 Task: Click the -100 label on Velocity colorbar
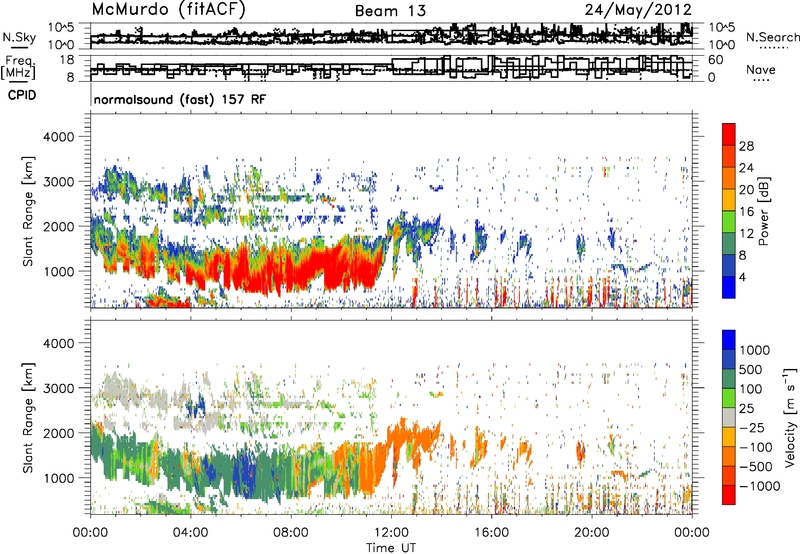pyautogui.click(x=755, y=447)
